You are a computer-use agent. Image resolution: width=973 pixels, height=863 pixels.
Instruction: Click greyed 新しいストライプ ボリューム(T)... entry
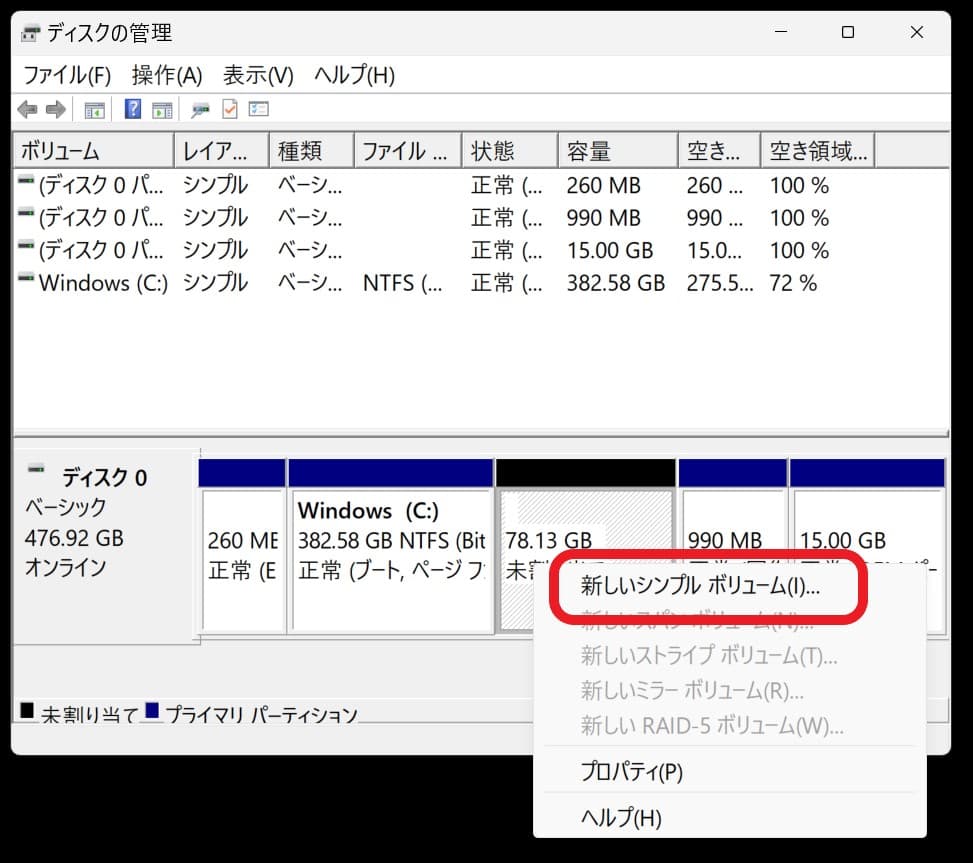tap(709, 655)
